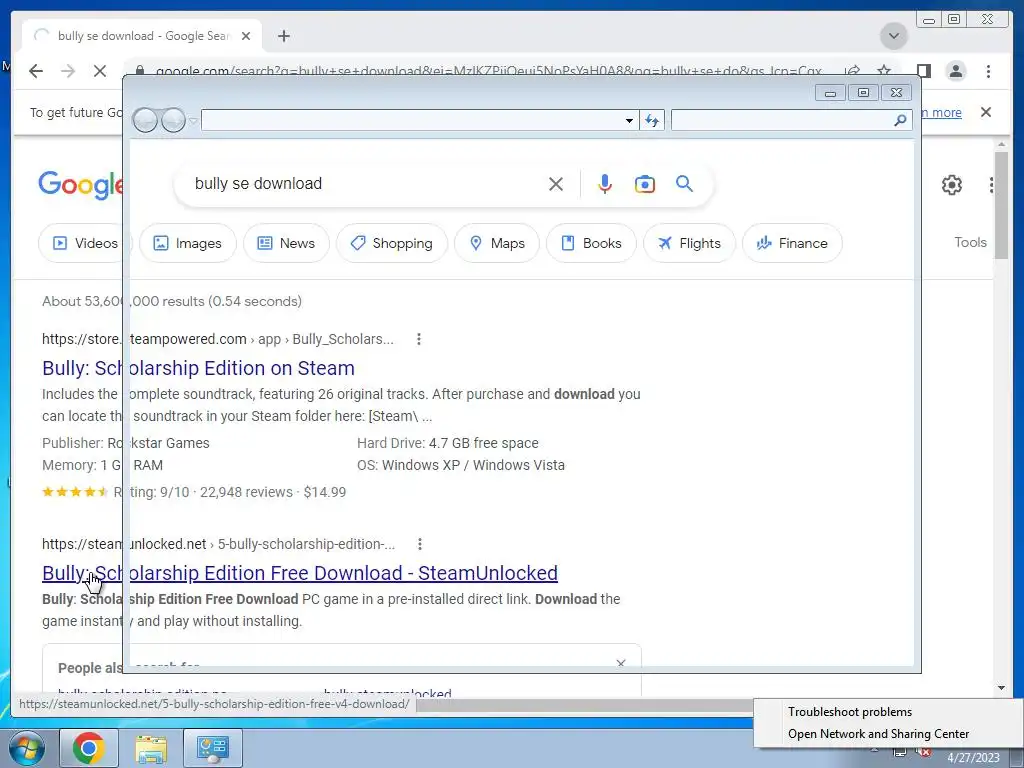
Task: Click the blue Google search magnifier
Action: 684,184
